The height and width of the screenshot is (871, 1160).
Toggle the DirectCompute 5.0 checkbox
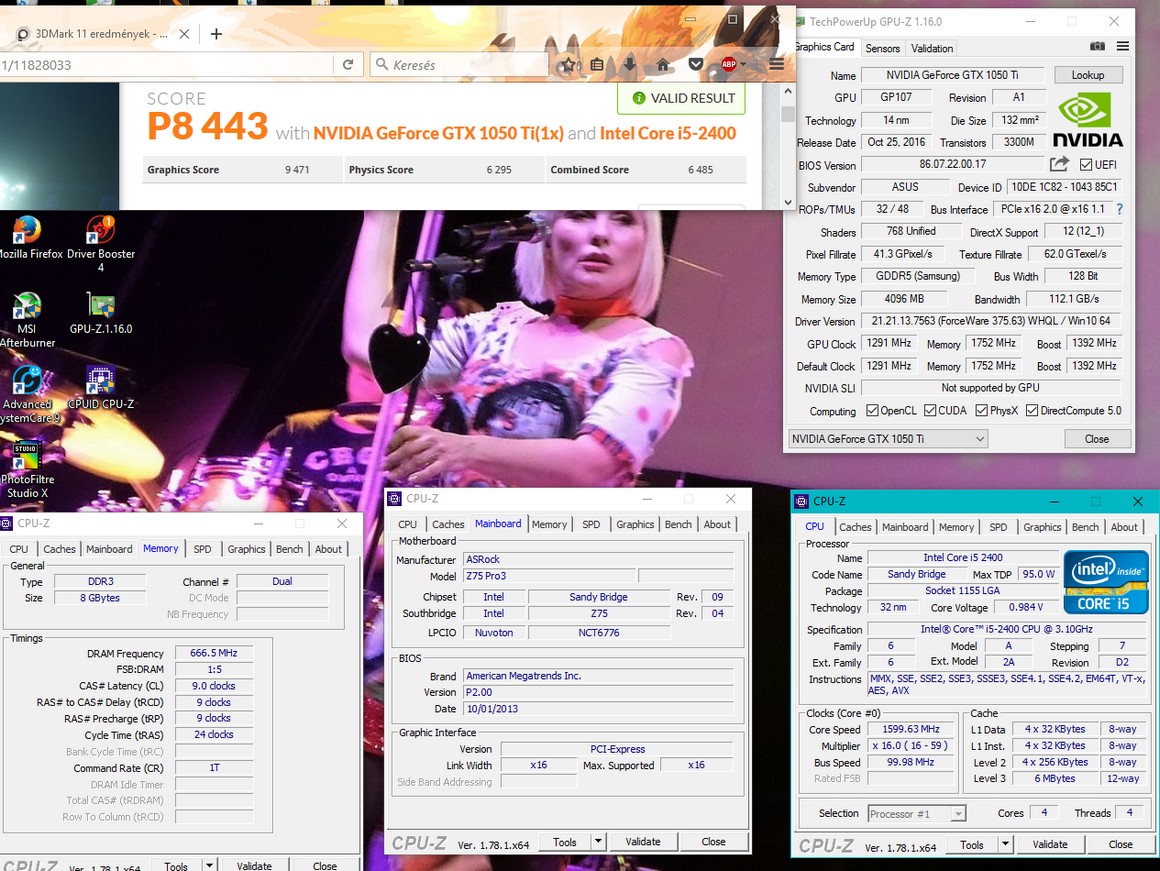tap(1032, 410)
